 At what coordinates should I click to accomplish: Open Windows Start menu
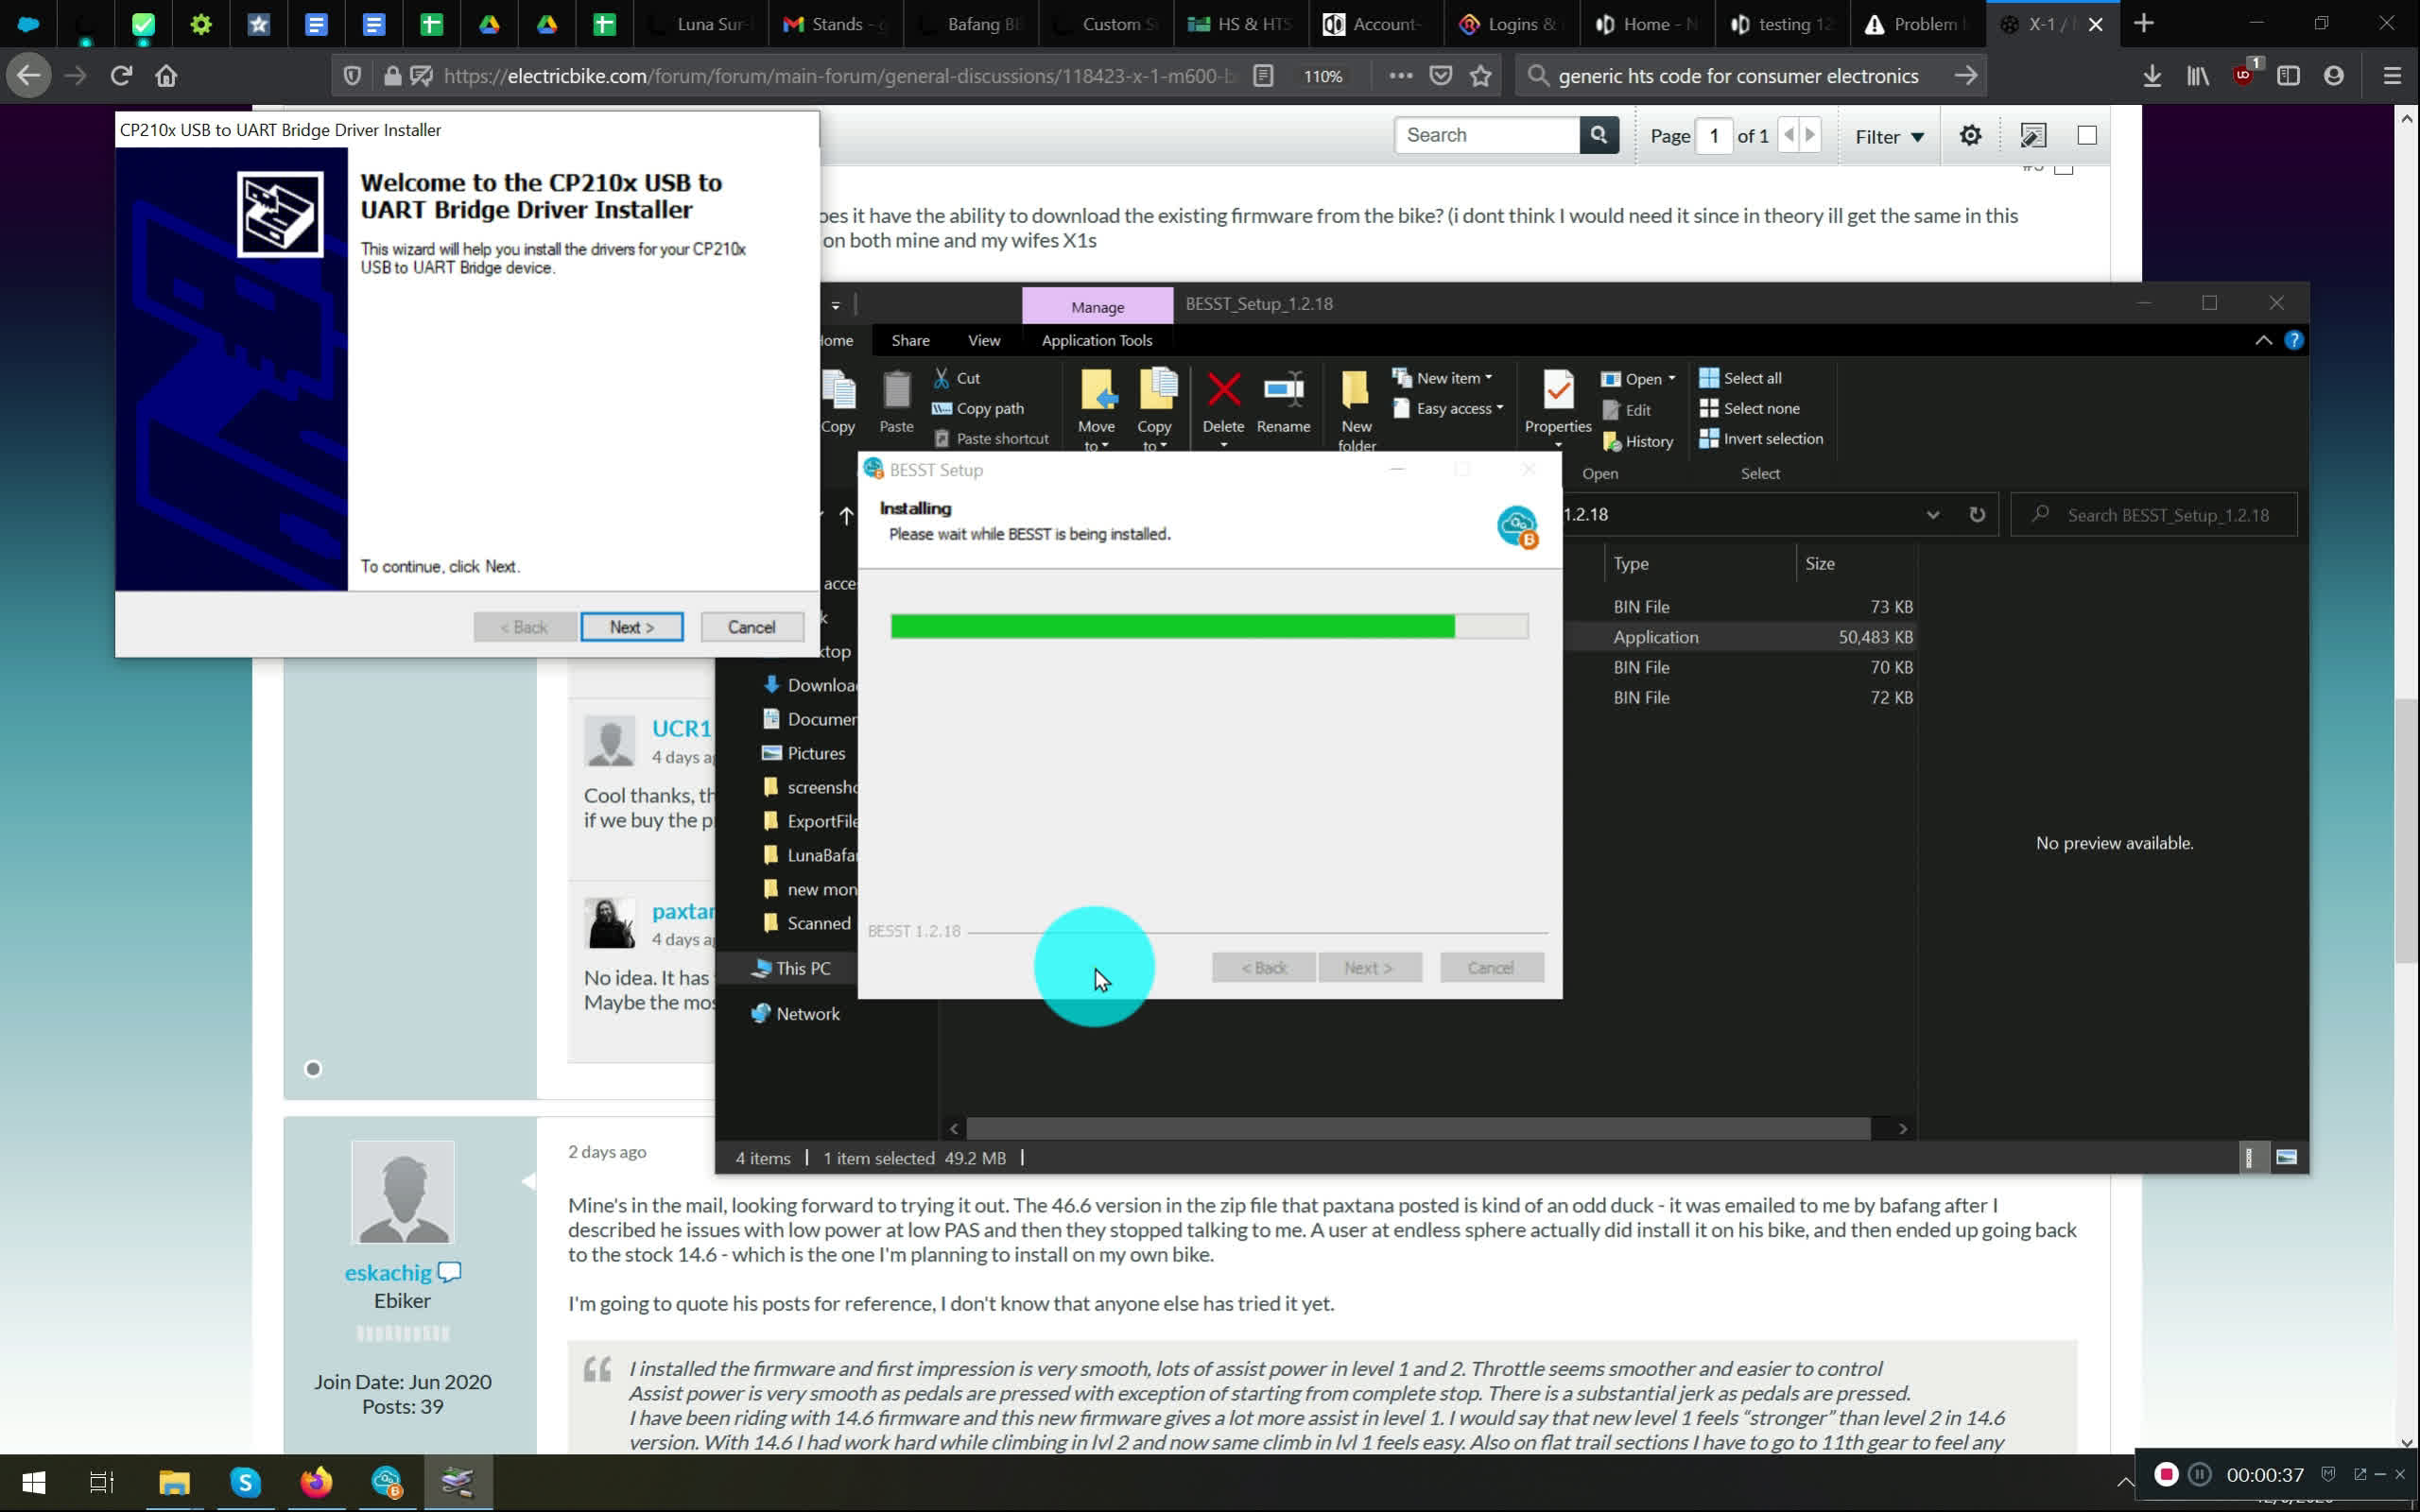tap(33, 1482)
